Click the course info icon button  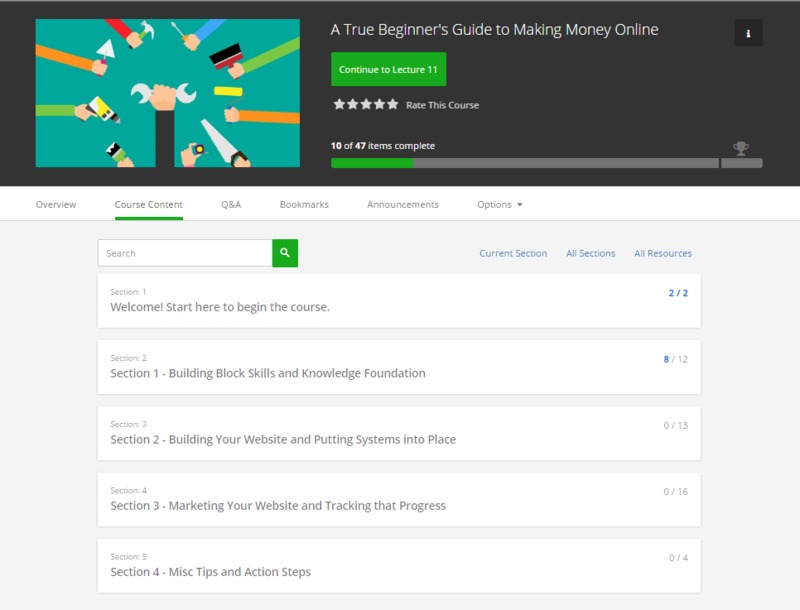pos(748,33)
